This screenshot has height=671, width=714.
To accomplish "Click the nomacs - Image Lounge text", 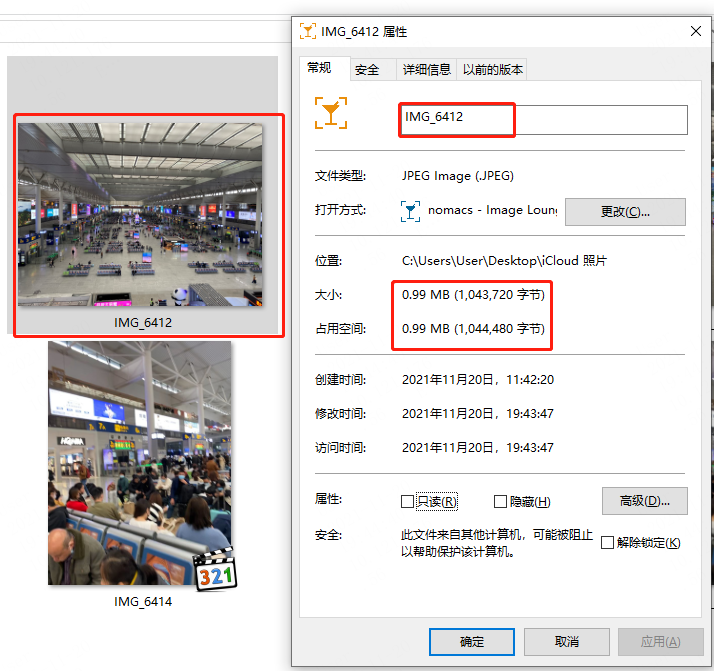I will [x=493, y=210].
